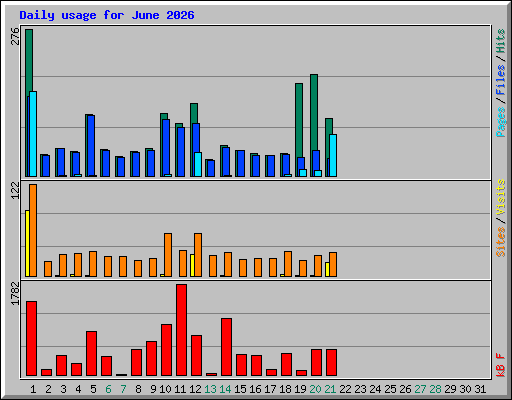Click day number 9 on the x-axis

(x=153, y=389)
